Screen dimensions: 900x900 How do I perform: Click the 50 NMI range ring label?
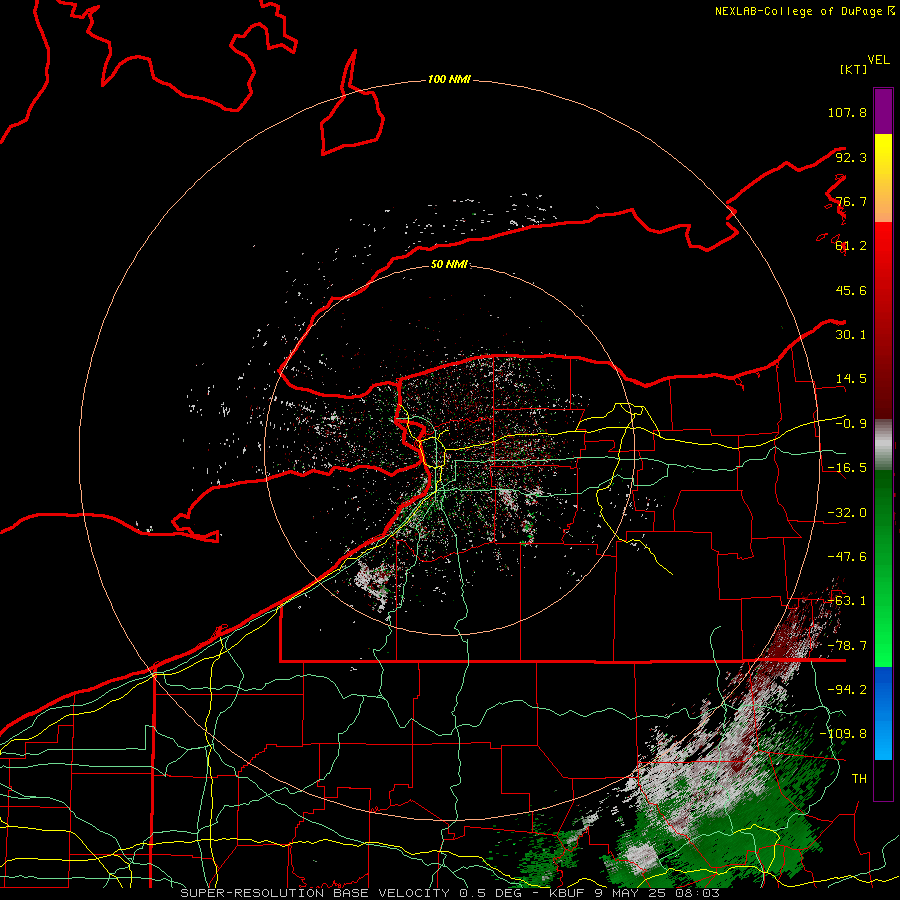449,265
